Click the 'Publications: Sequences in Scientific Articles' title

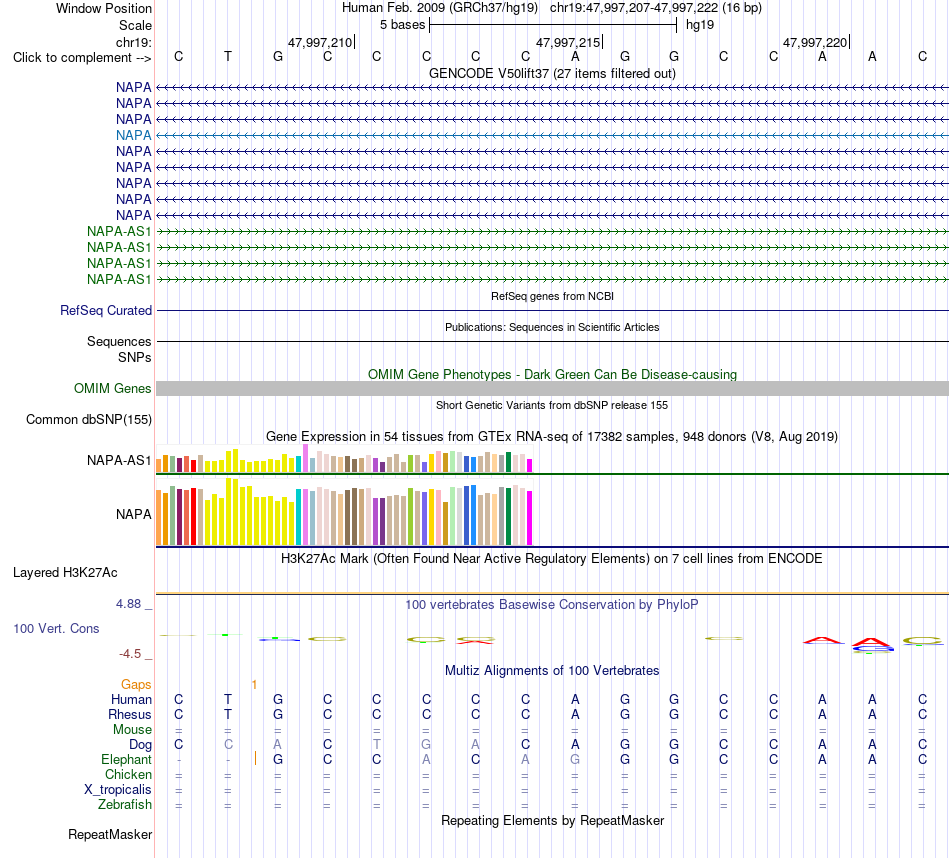pos(552,327)
